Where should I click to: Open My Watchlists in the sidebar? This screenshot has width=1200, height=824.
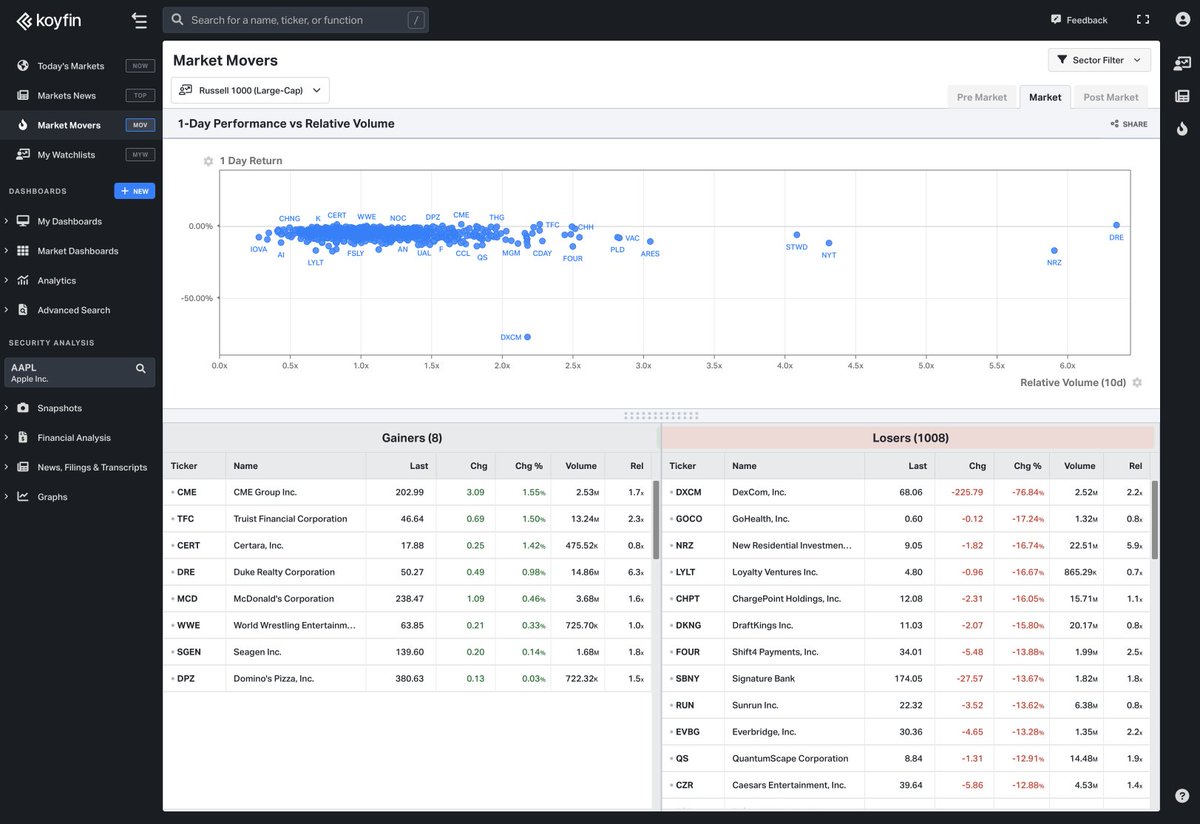pos(81,155)
